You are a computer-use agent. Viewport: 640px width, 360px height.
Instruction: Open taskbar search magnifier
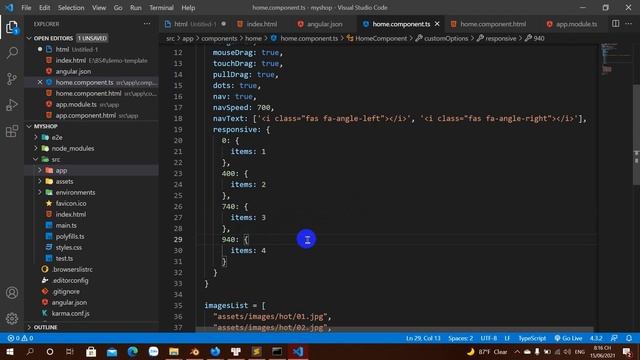[x=30, y=351]
